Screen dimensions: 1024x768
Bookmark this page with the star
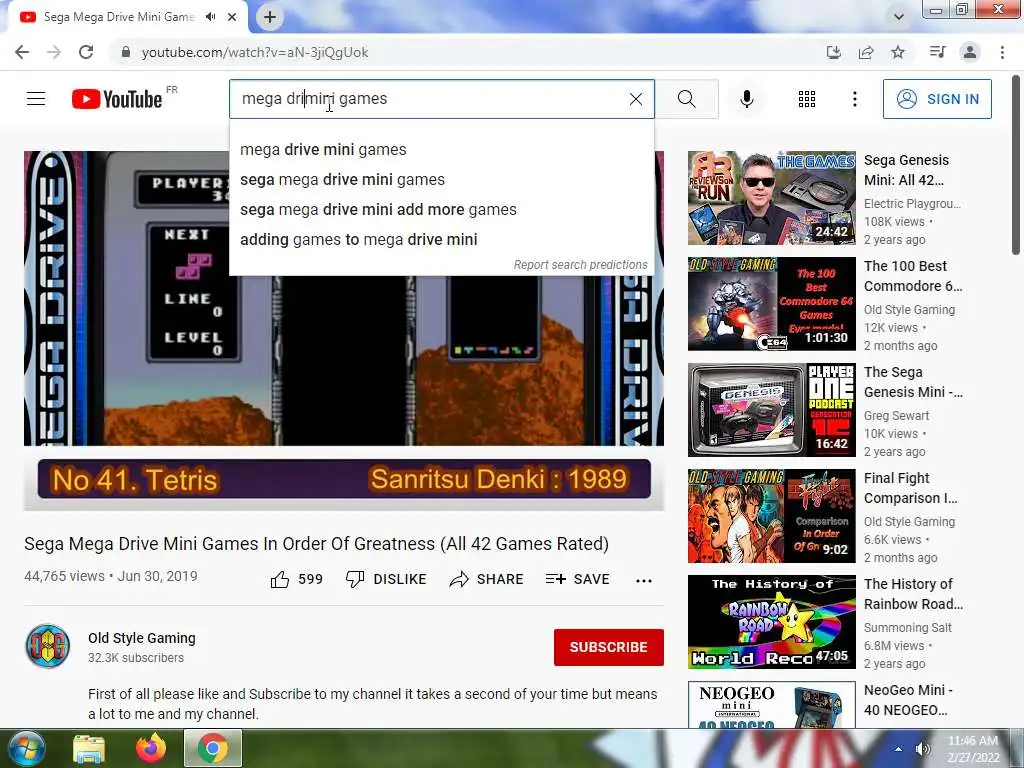[898, 52]
